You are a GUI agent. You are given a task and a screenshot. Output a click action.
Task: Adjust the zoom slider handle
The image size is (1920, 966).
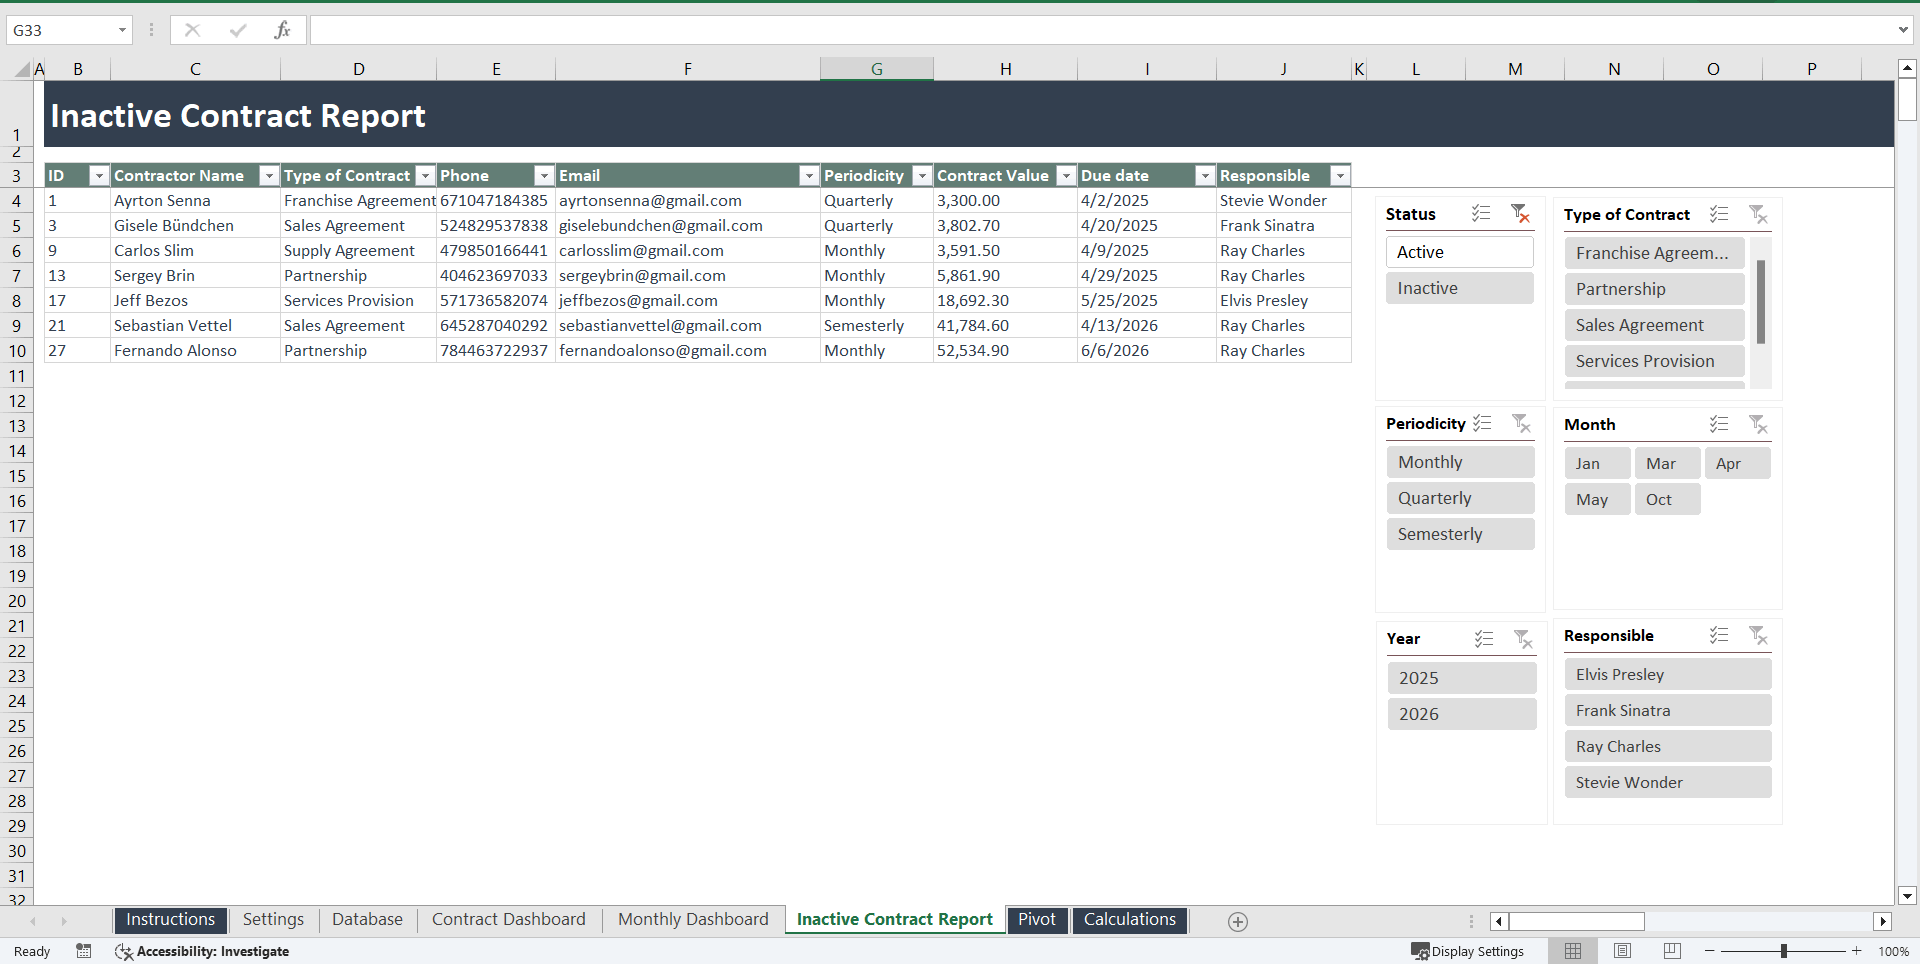click(x=1784, y=951)
